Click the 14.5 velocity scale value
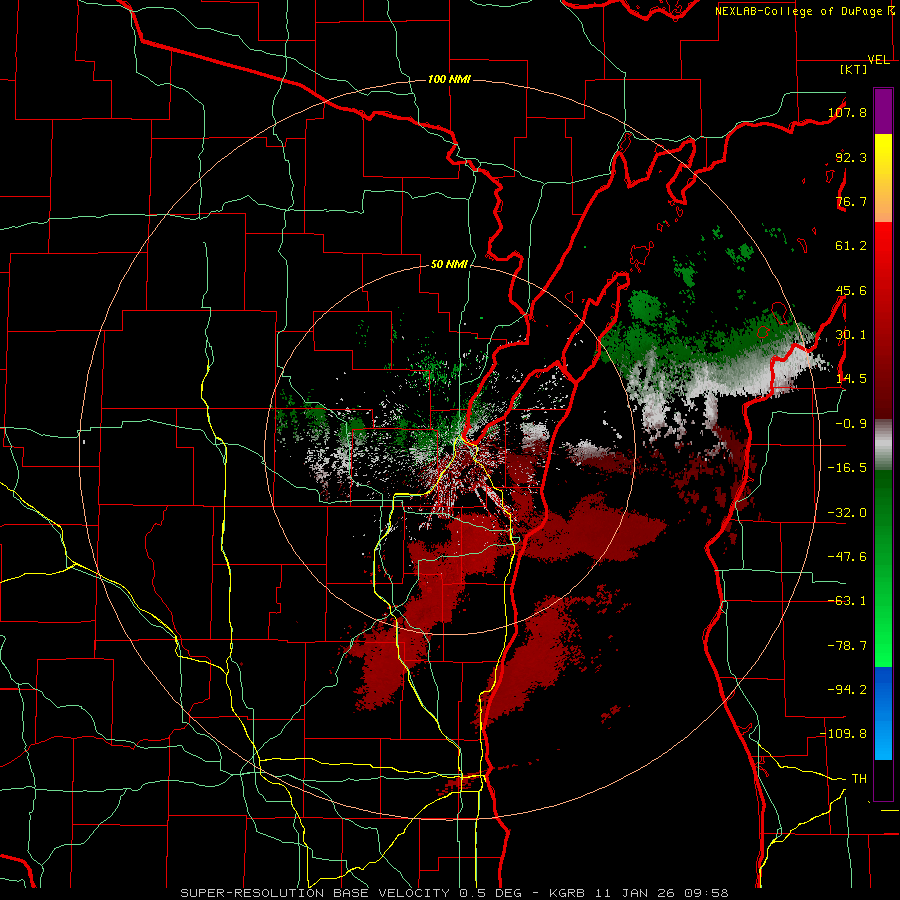 coord(851,379)
